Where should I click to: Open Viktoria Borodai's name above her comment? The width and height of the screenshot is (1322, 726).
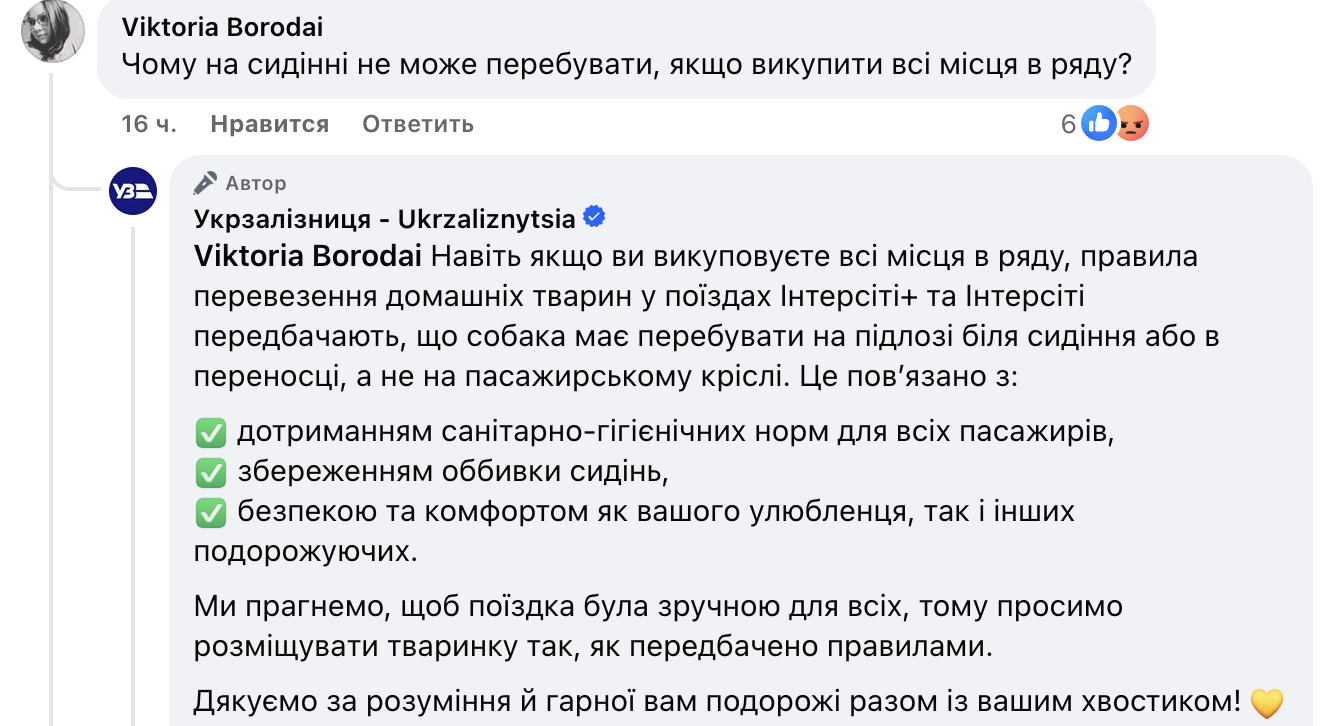click(221, 26)
